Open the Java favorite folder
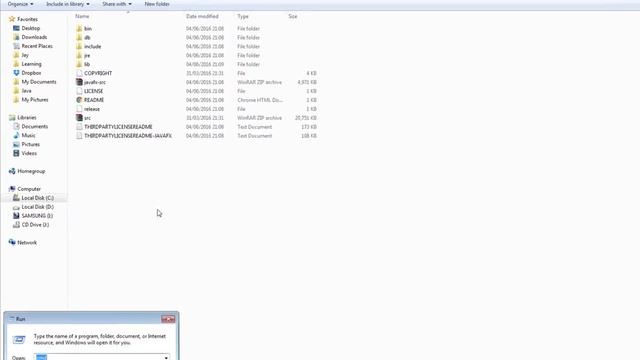The width and height of the screenshot is (640, 360). [26, 91]
